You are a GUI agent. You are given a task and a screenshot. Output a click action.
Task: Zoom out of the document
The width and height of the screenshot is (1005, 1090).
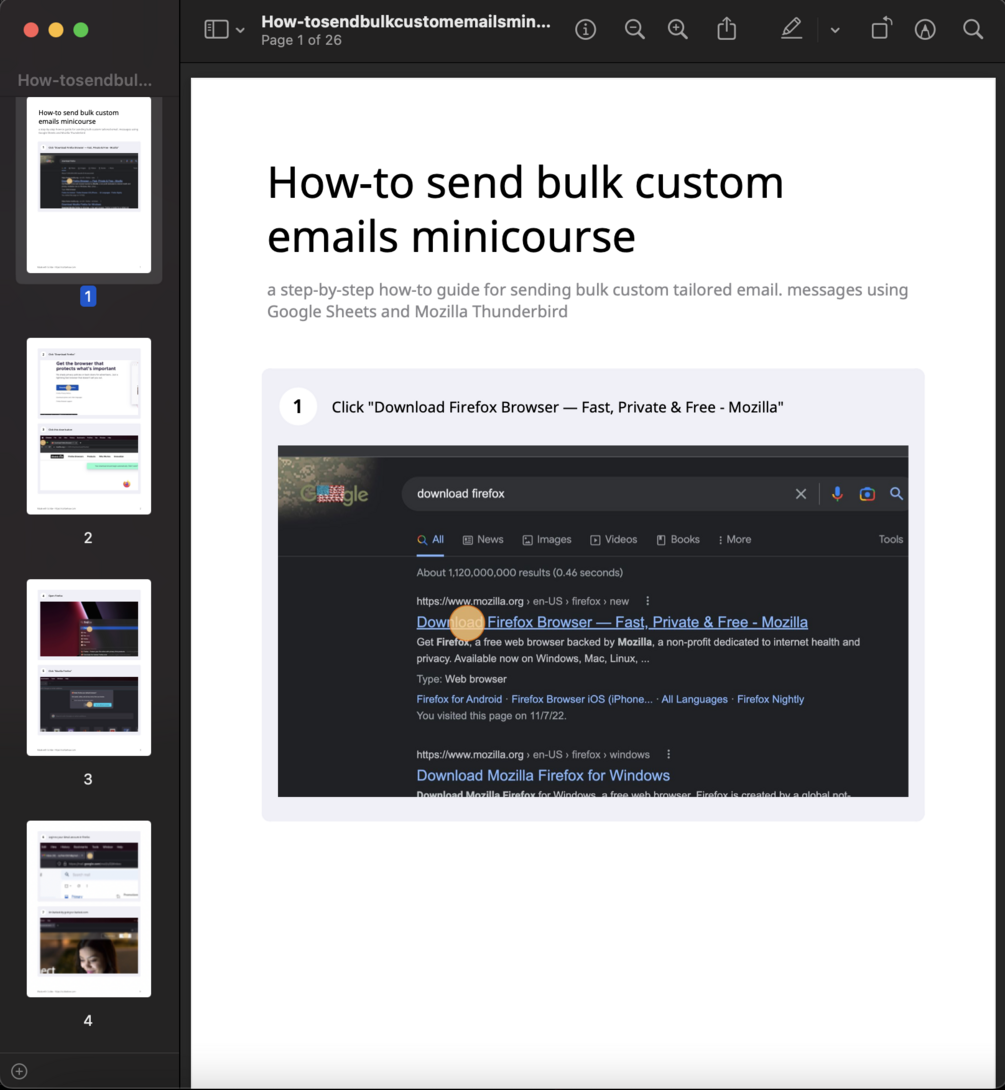click(634, 29)
